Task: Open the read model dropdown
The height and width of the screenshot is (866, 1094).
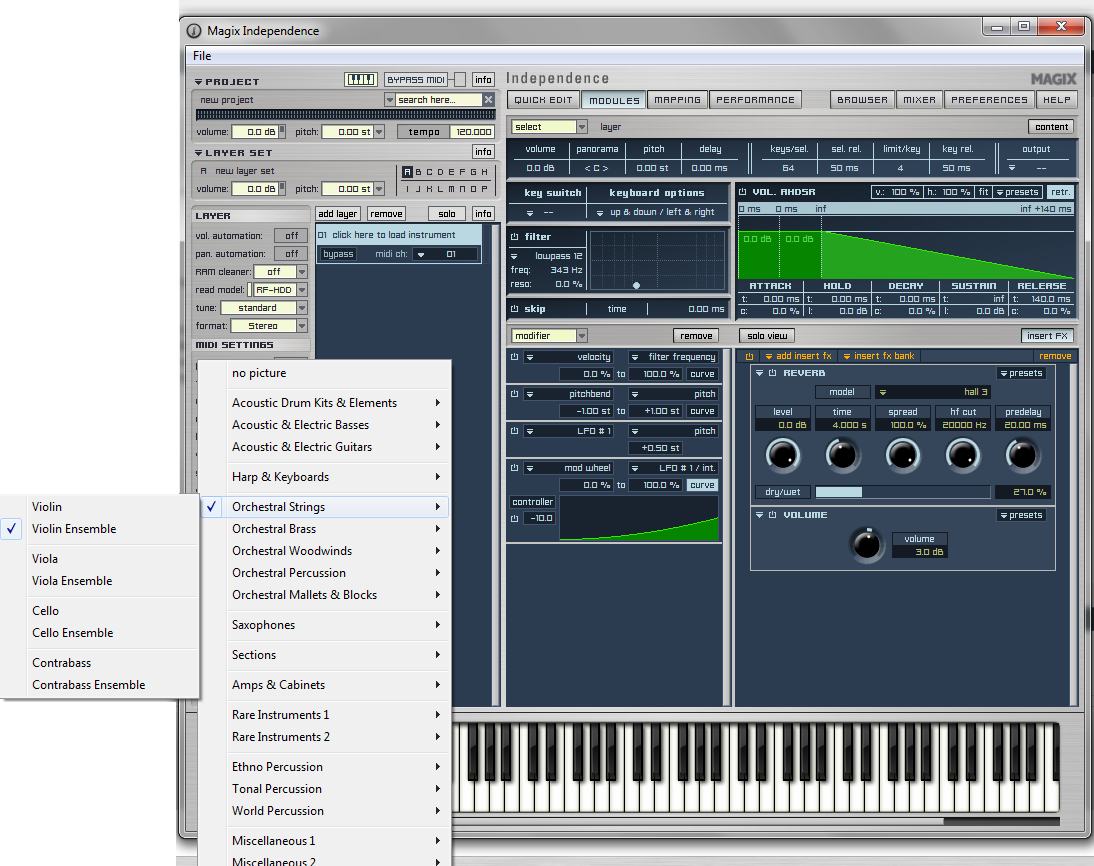Action: coord(302,290)
